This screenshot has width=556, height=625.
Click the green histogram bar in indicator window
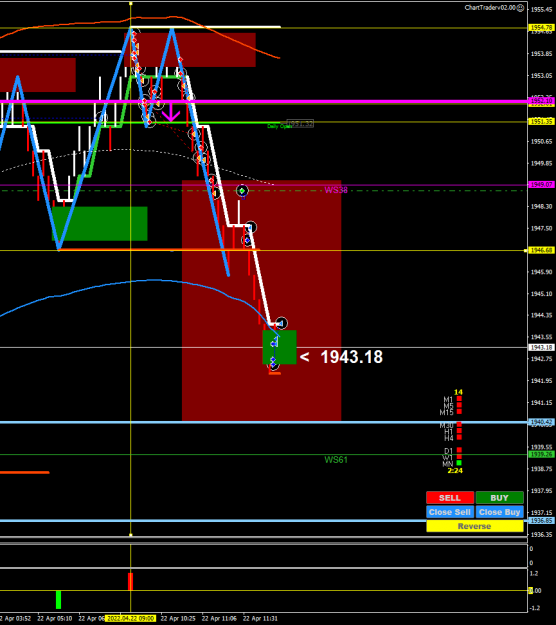click(59, 599)
